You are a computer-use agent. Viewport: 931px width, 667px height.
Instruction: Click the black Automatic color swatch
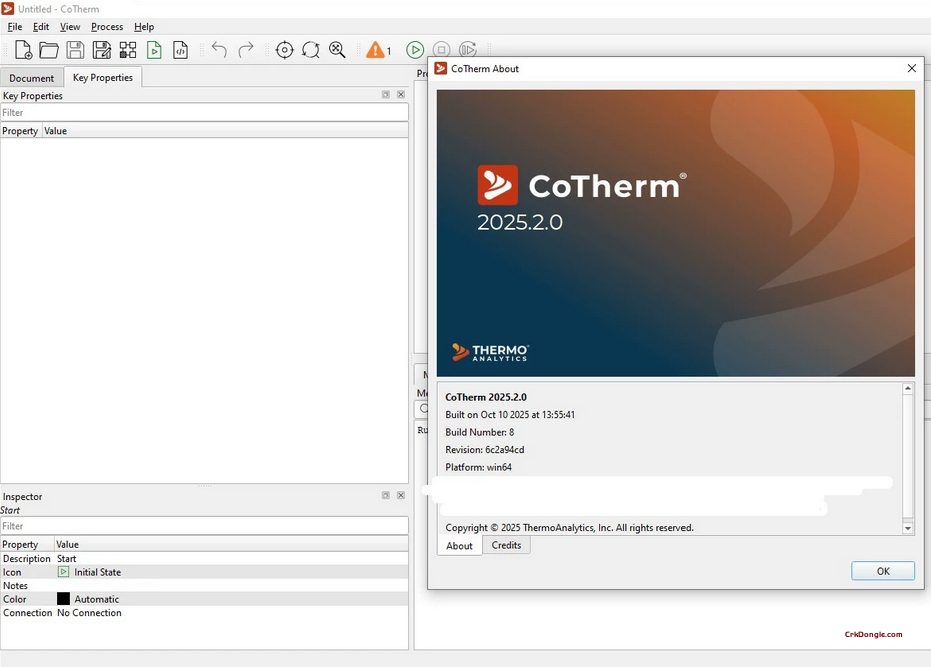(x=64, y=599)
